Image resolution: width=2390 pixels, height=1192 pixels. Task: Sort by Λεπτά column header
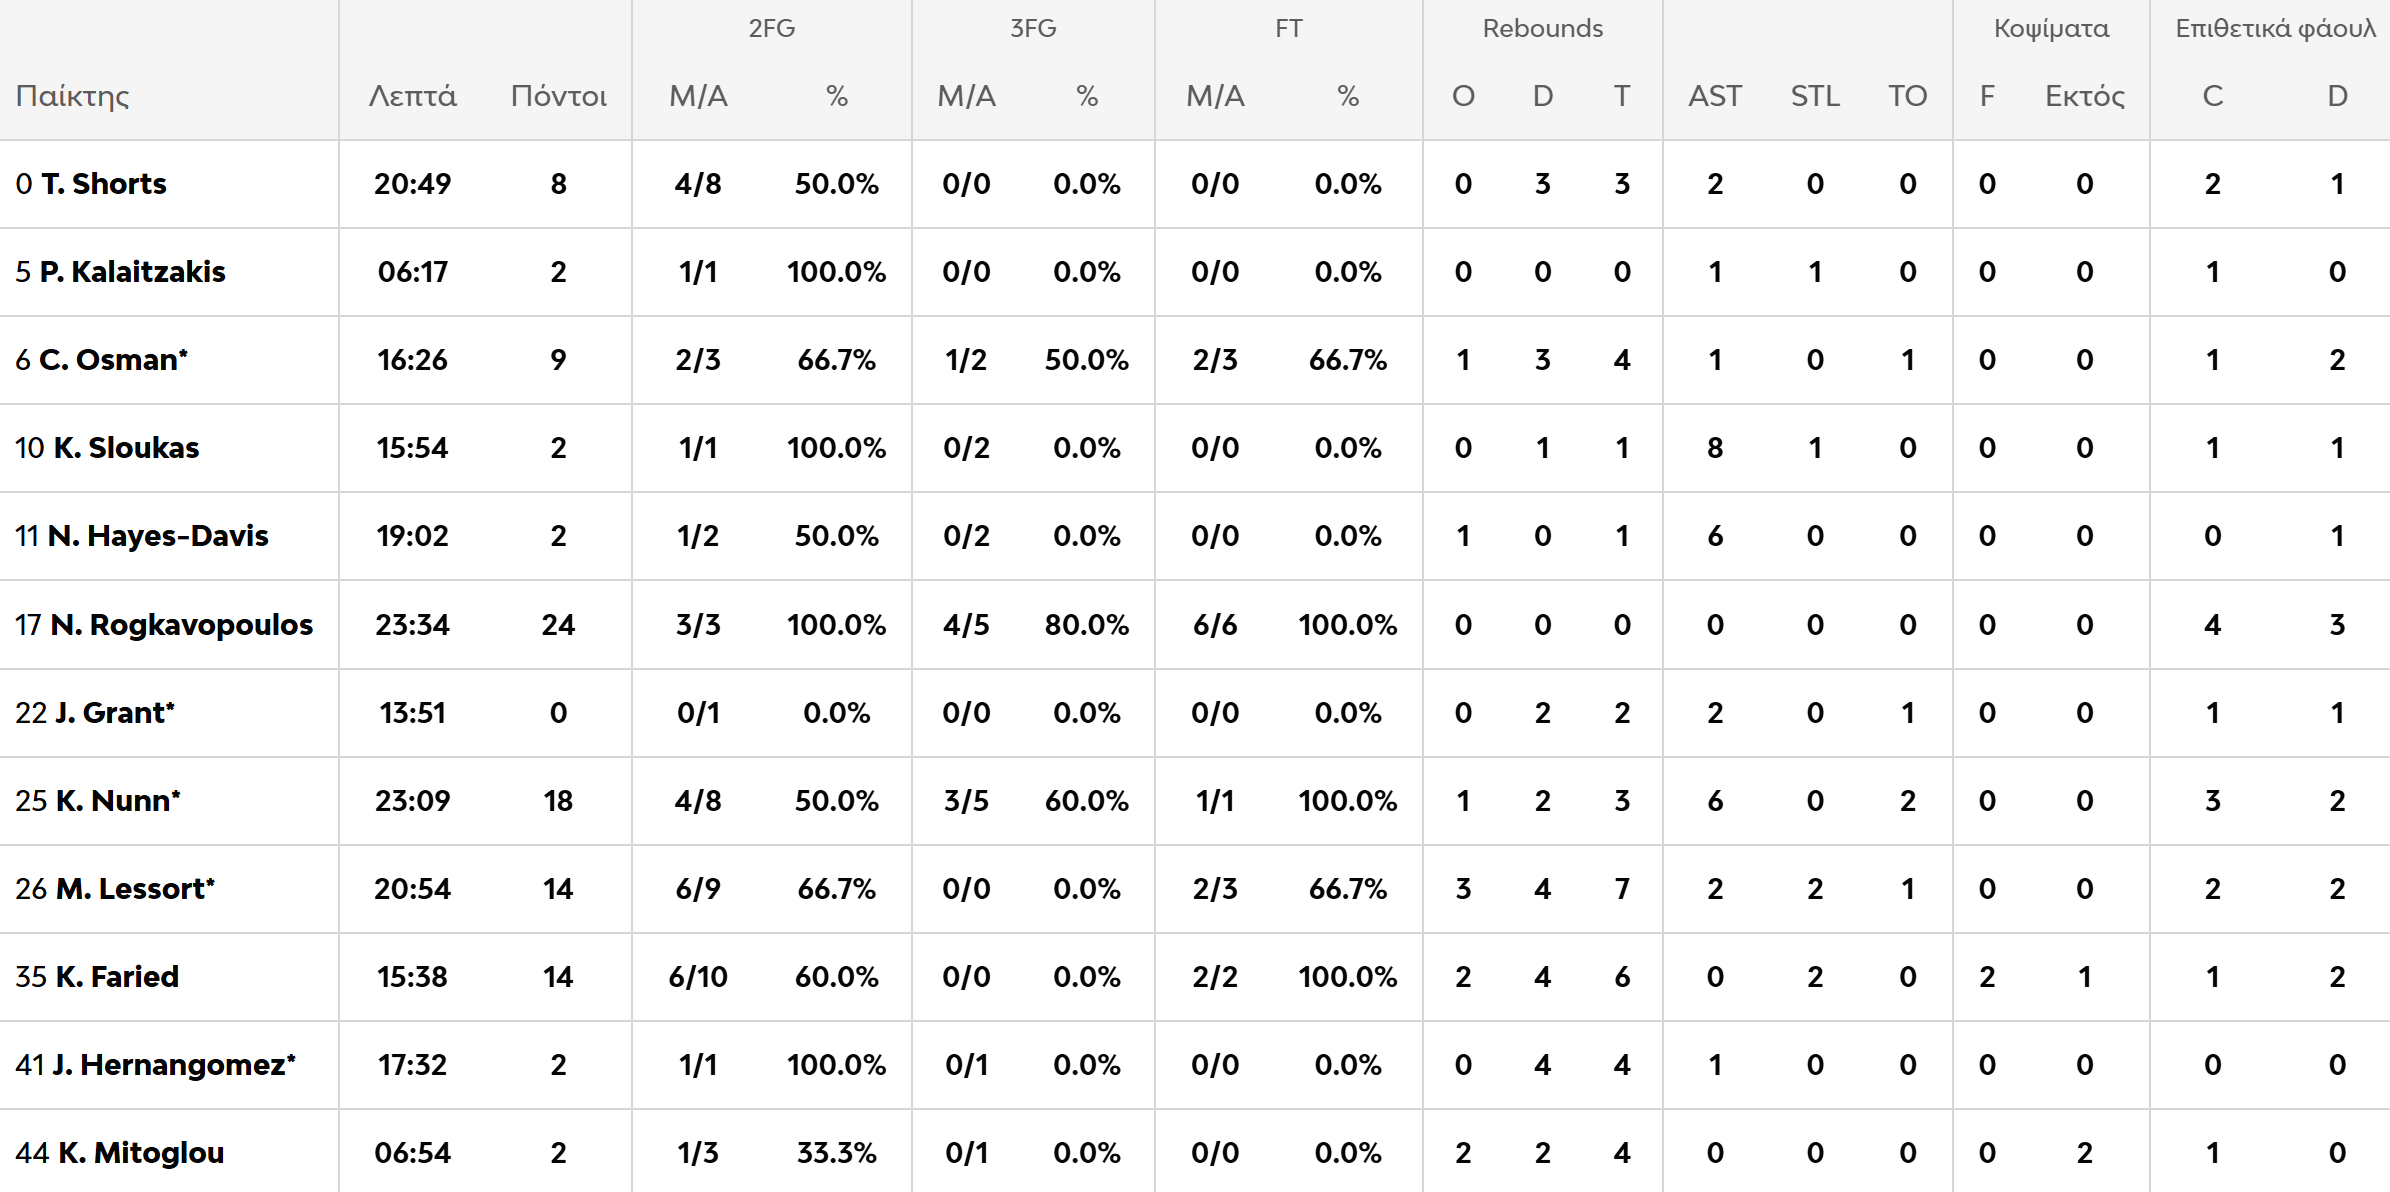click(x=412, y=96)
